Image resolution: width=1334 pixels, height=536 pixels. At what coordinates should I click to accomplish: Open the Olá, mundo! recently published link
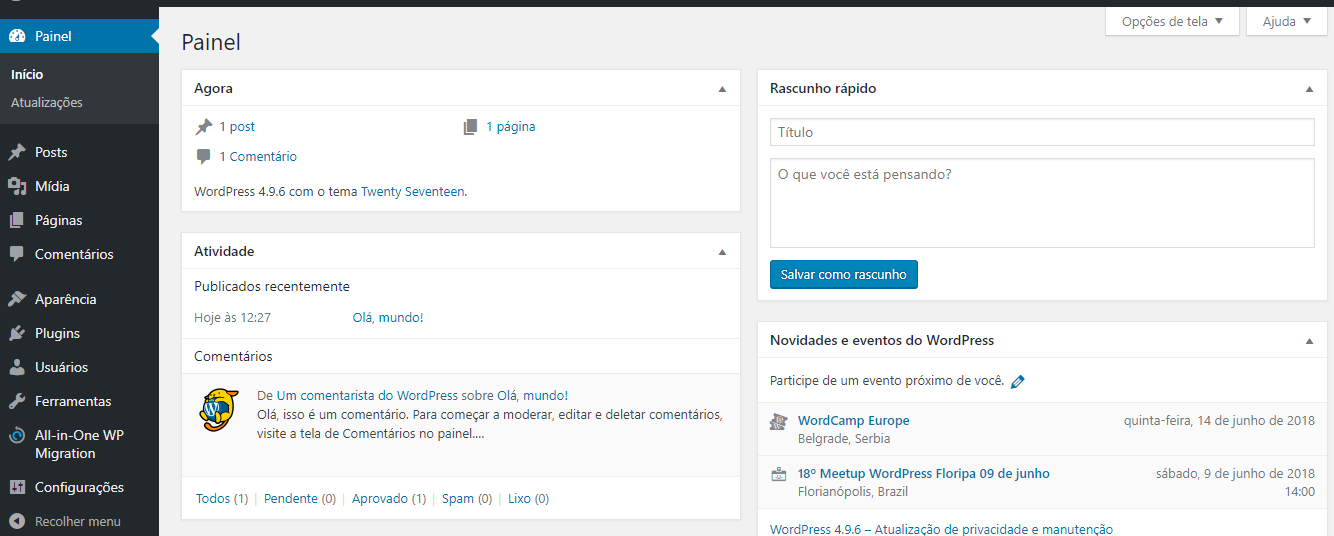click(x=388, y=318)
